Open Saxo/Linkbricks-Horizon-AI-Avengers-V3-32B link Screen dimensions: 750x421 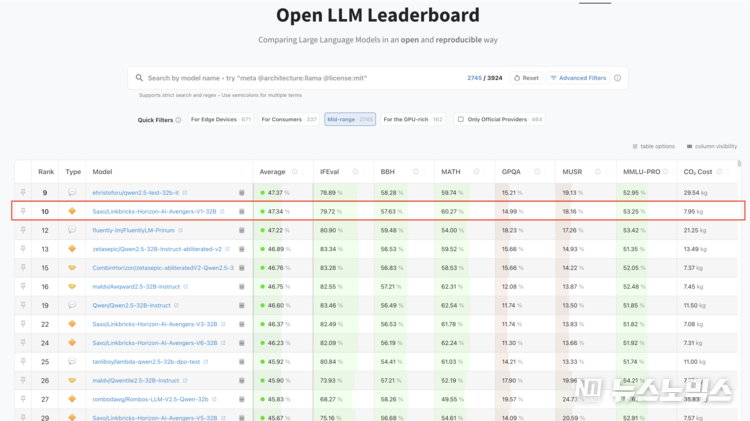click(x=154, y=324)
